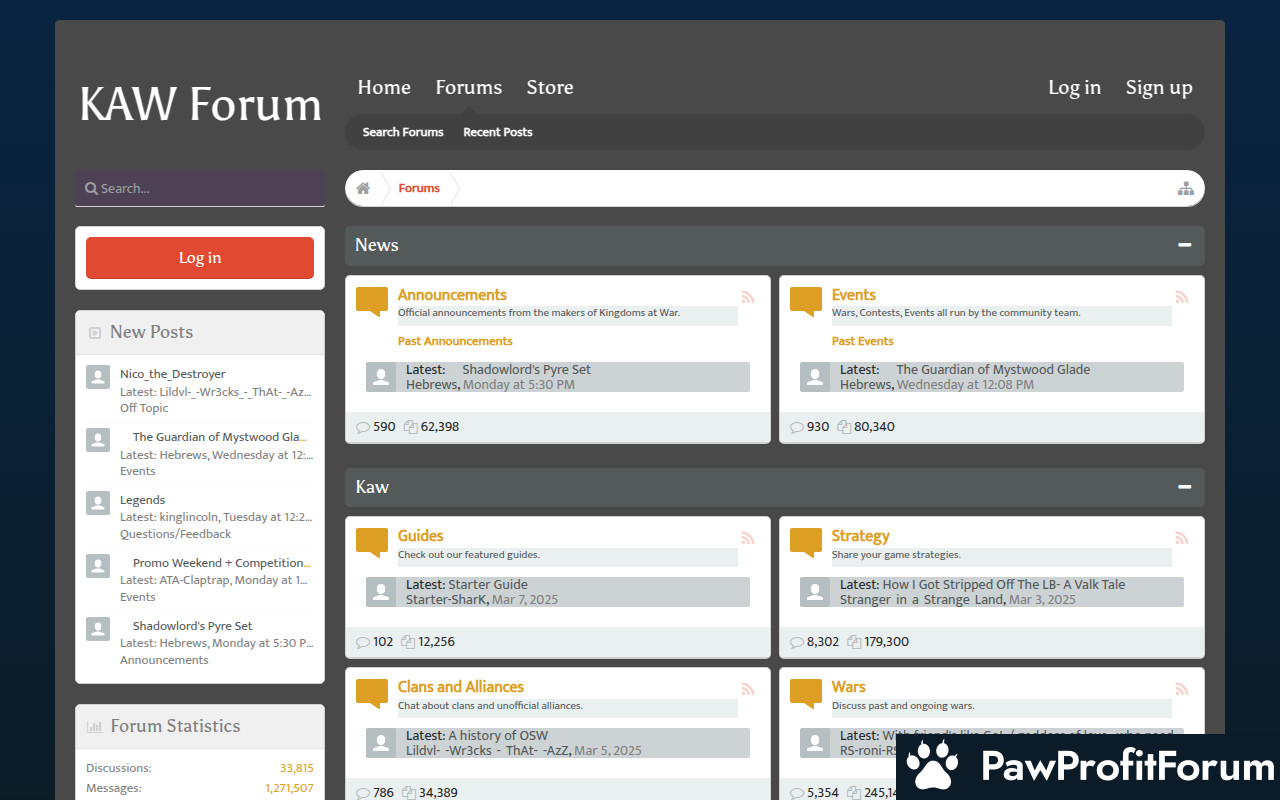
Task: Click Starter-SharK username in Guides
Action: tap(447, 600)
